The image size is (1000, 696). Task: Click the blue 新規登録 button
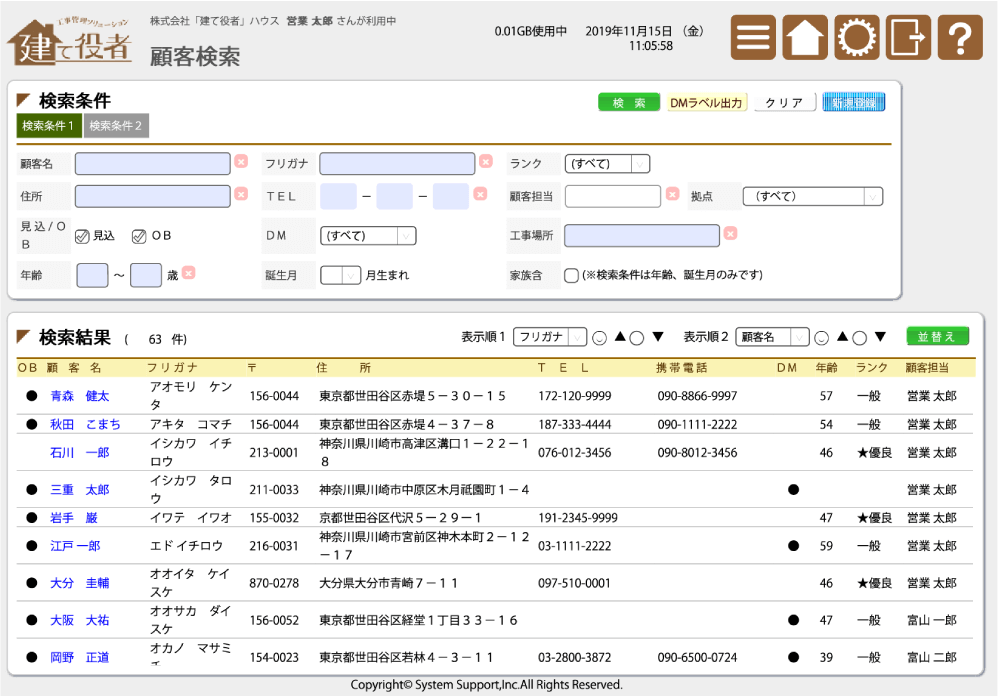[x=854, y=103]
